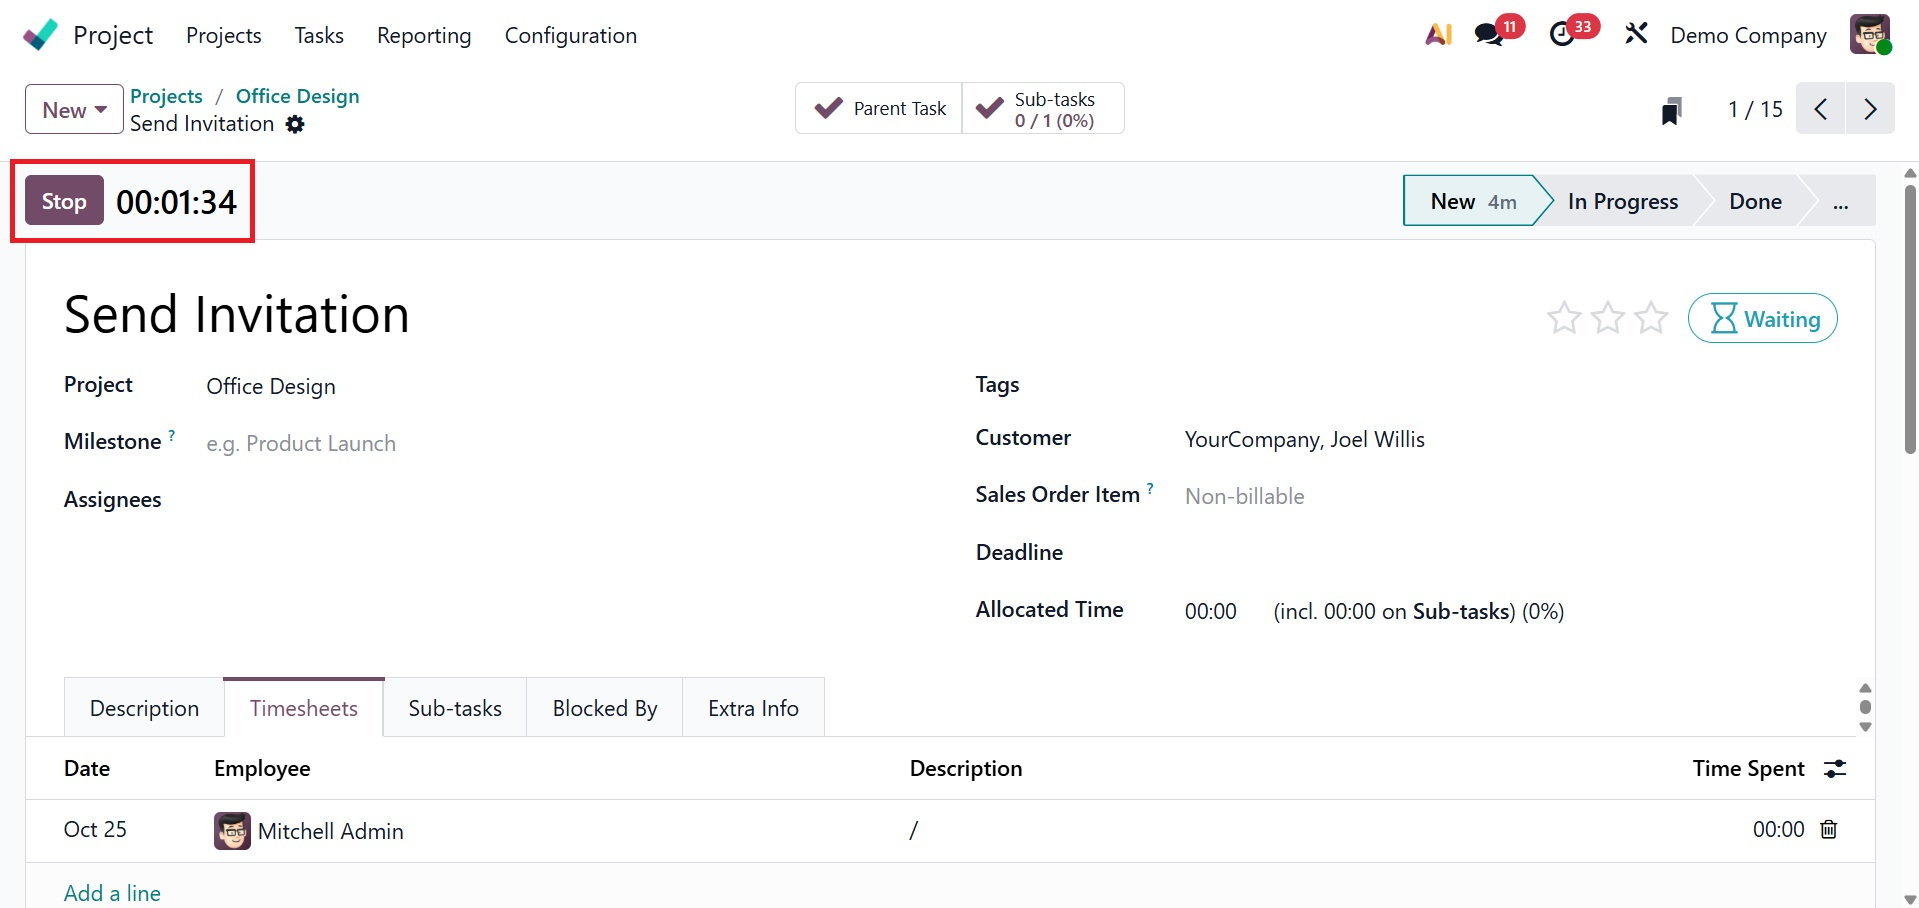The height and width of the screenshot is (908, 1919).
Task: Set stage to In Progress
Action: (1622, 202)
